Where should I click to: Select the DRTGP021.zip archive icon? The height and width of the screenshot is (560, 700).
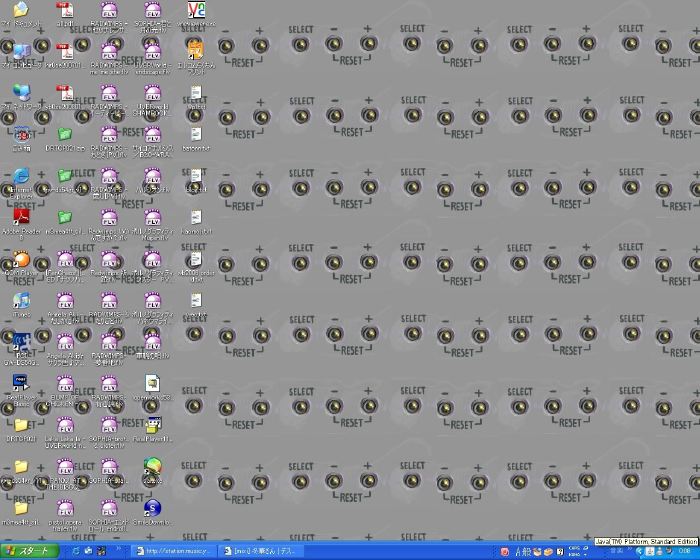[65, 134]
